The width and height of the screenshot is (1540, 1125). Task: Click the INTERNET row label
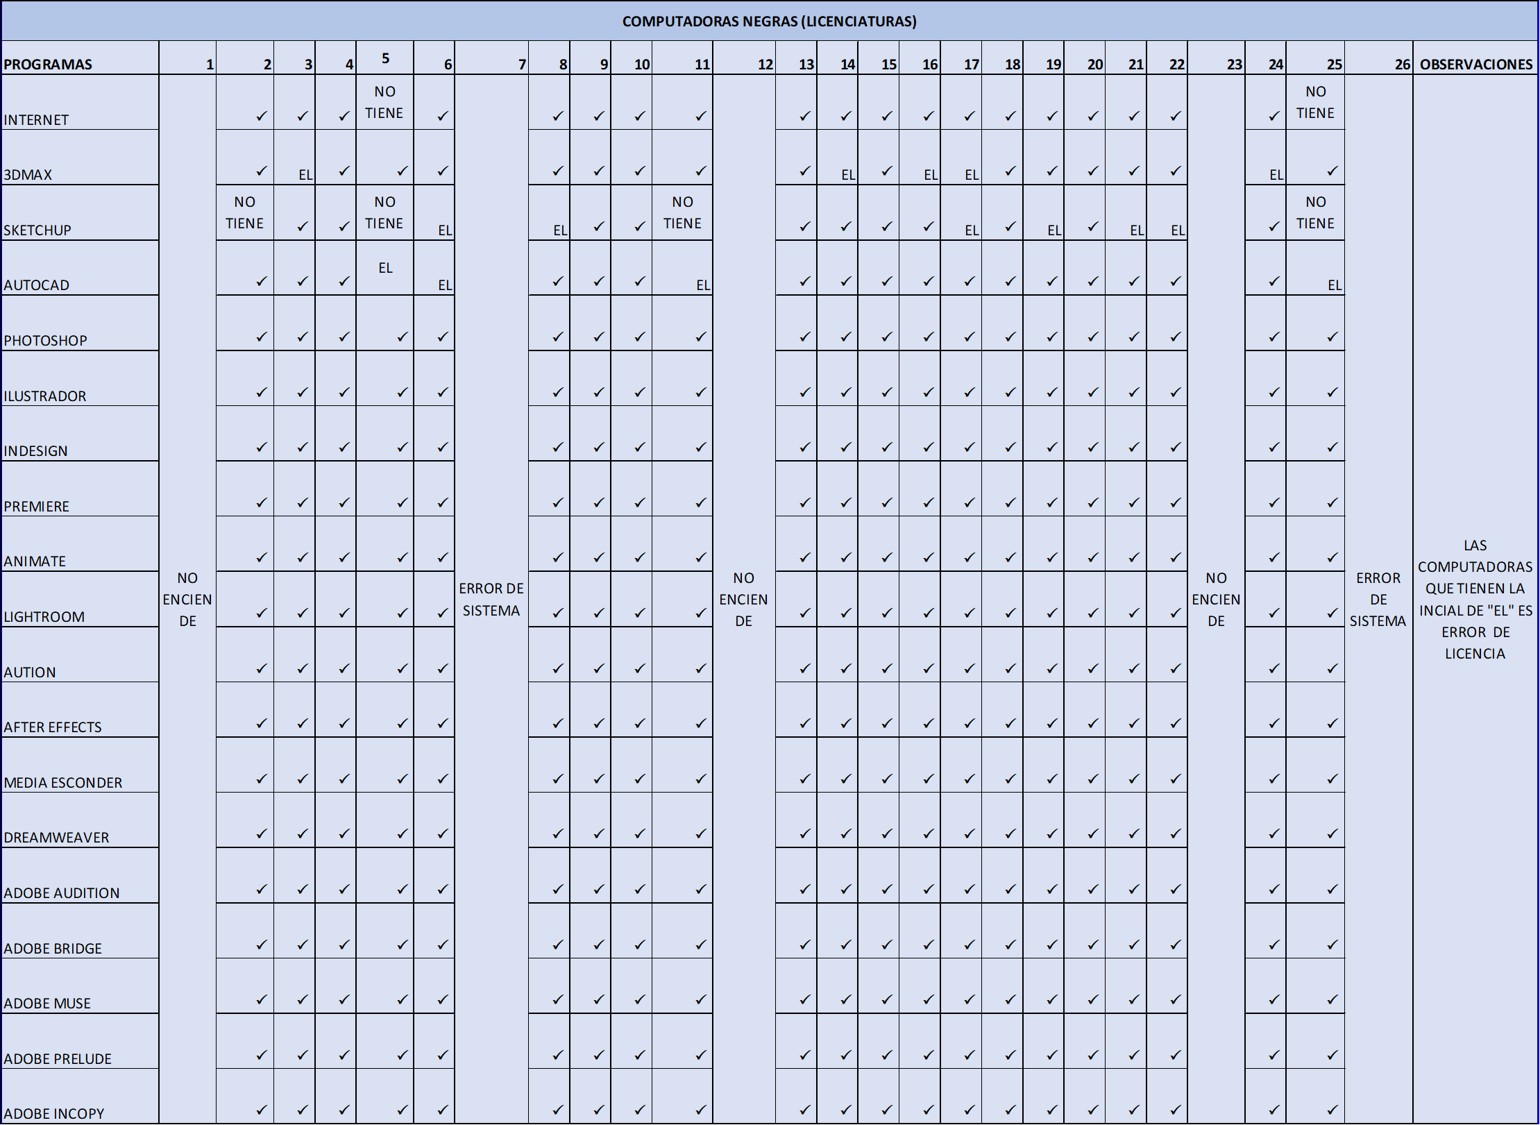point(80,102)
